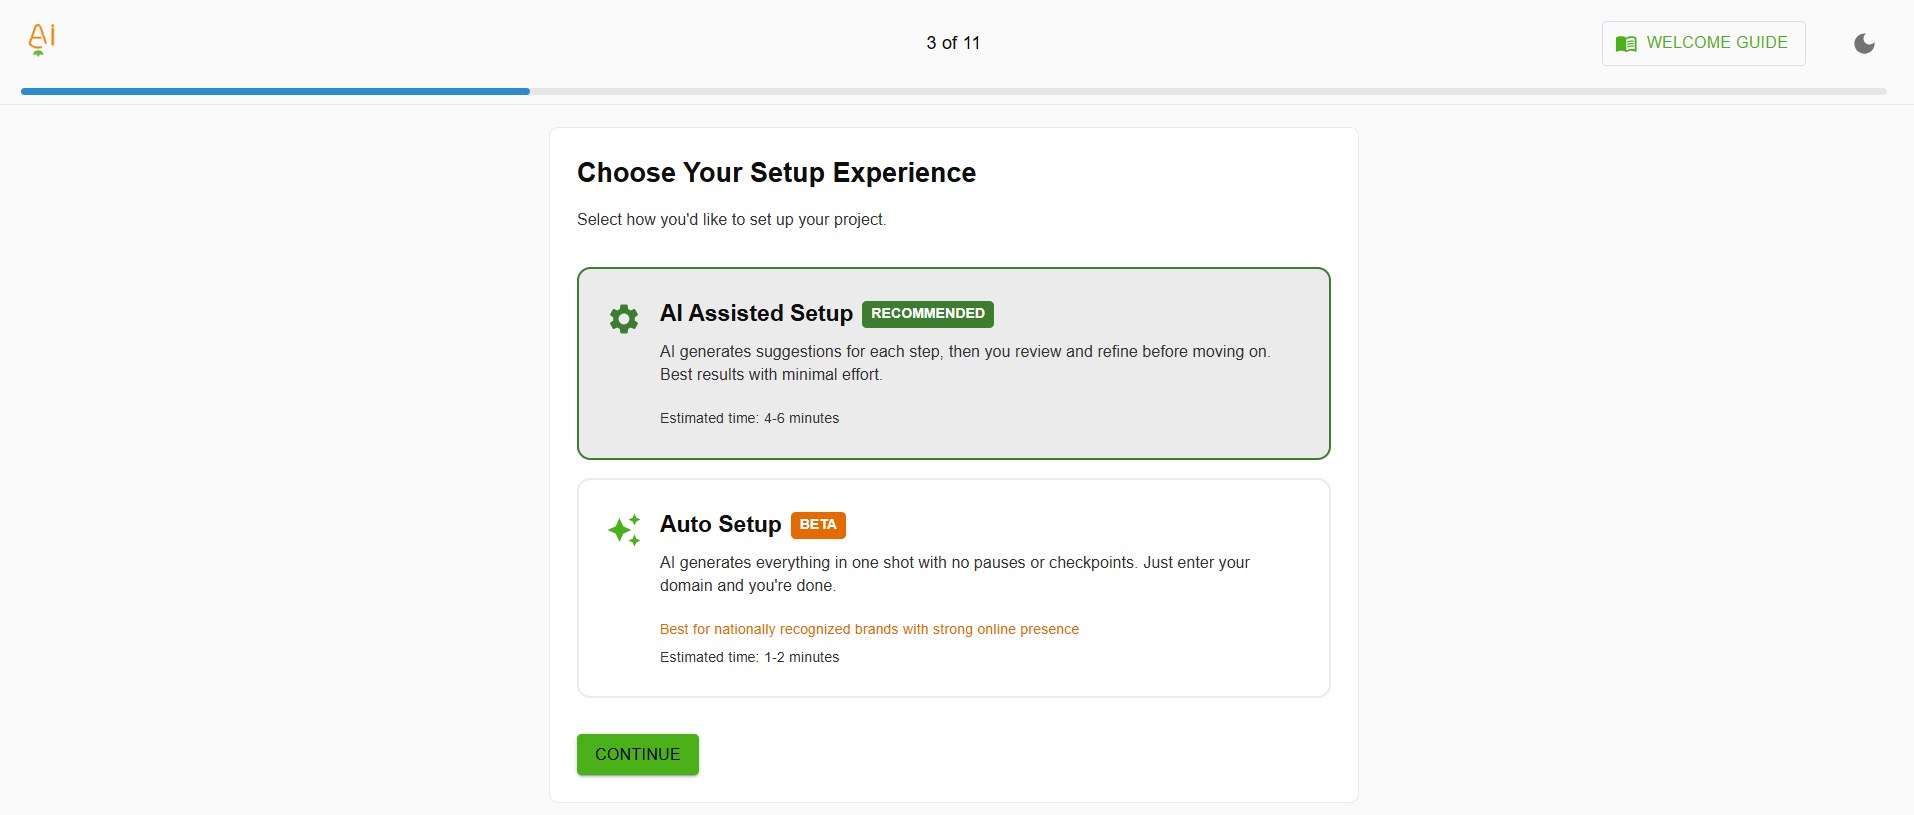Click the Choose Your Setup Experience heading
The image size is (1914, 815).
pos(776,172)
